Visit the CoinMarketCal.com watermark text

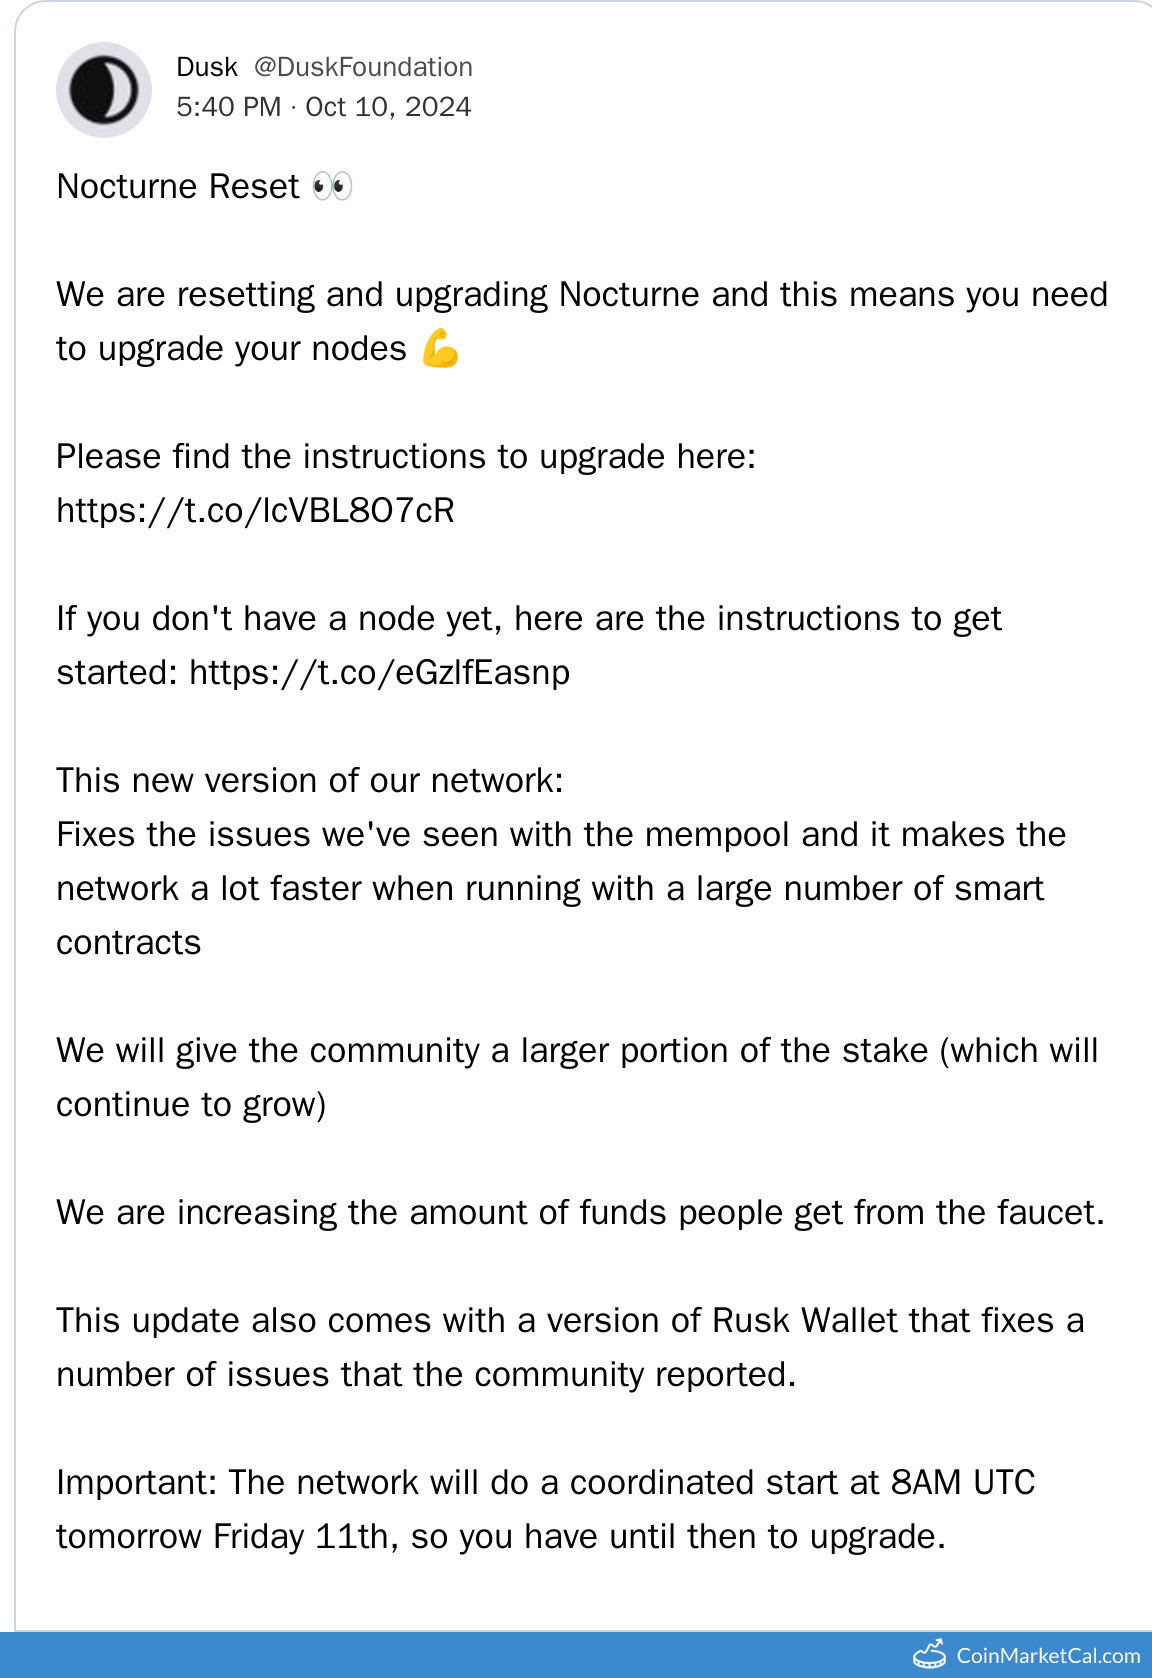(x=1048, y=1656)
